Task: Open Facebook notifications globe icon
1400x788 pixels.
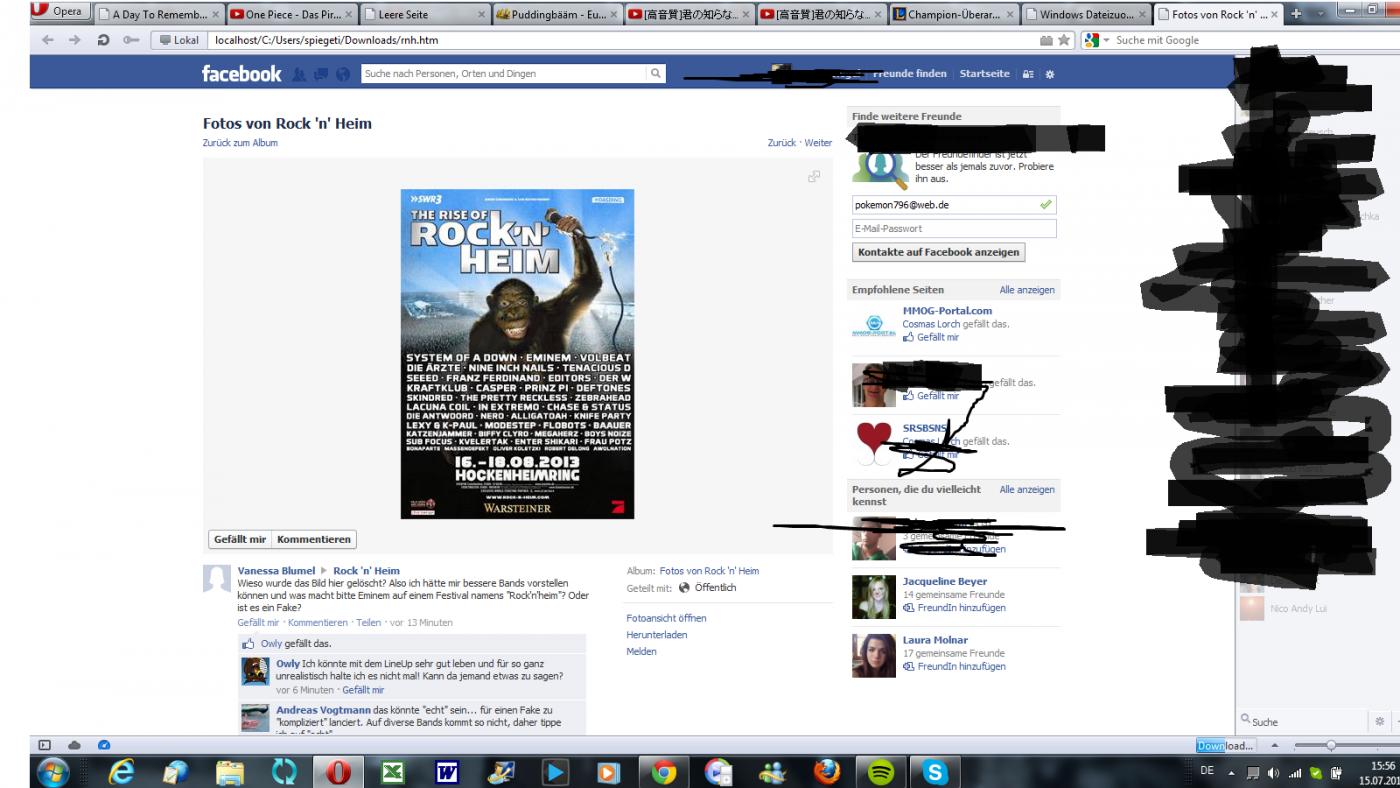Action: (x=343, y=74)
